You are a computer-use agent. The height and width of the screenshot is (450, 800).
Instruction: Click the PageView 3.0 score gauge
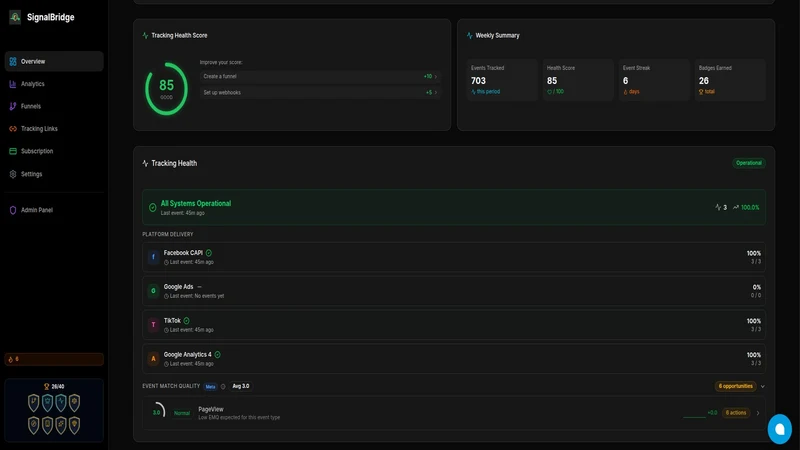[x=157, y=412]
